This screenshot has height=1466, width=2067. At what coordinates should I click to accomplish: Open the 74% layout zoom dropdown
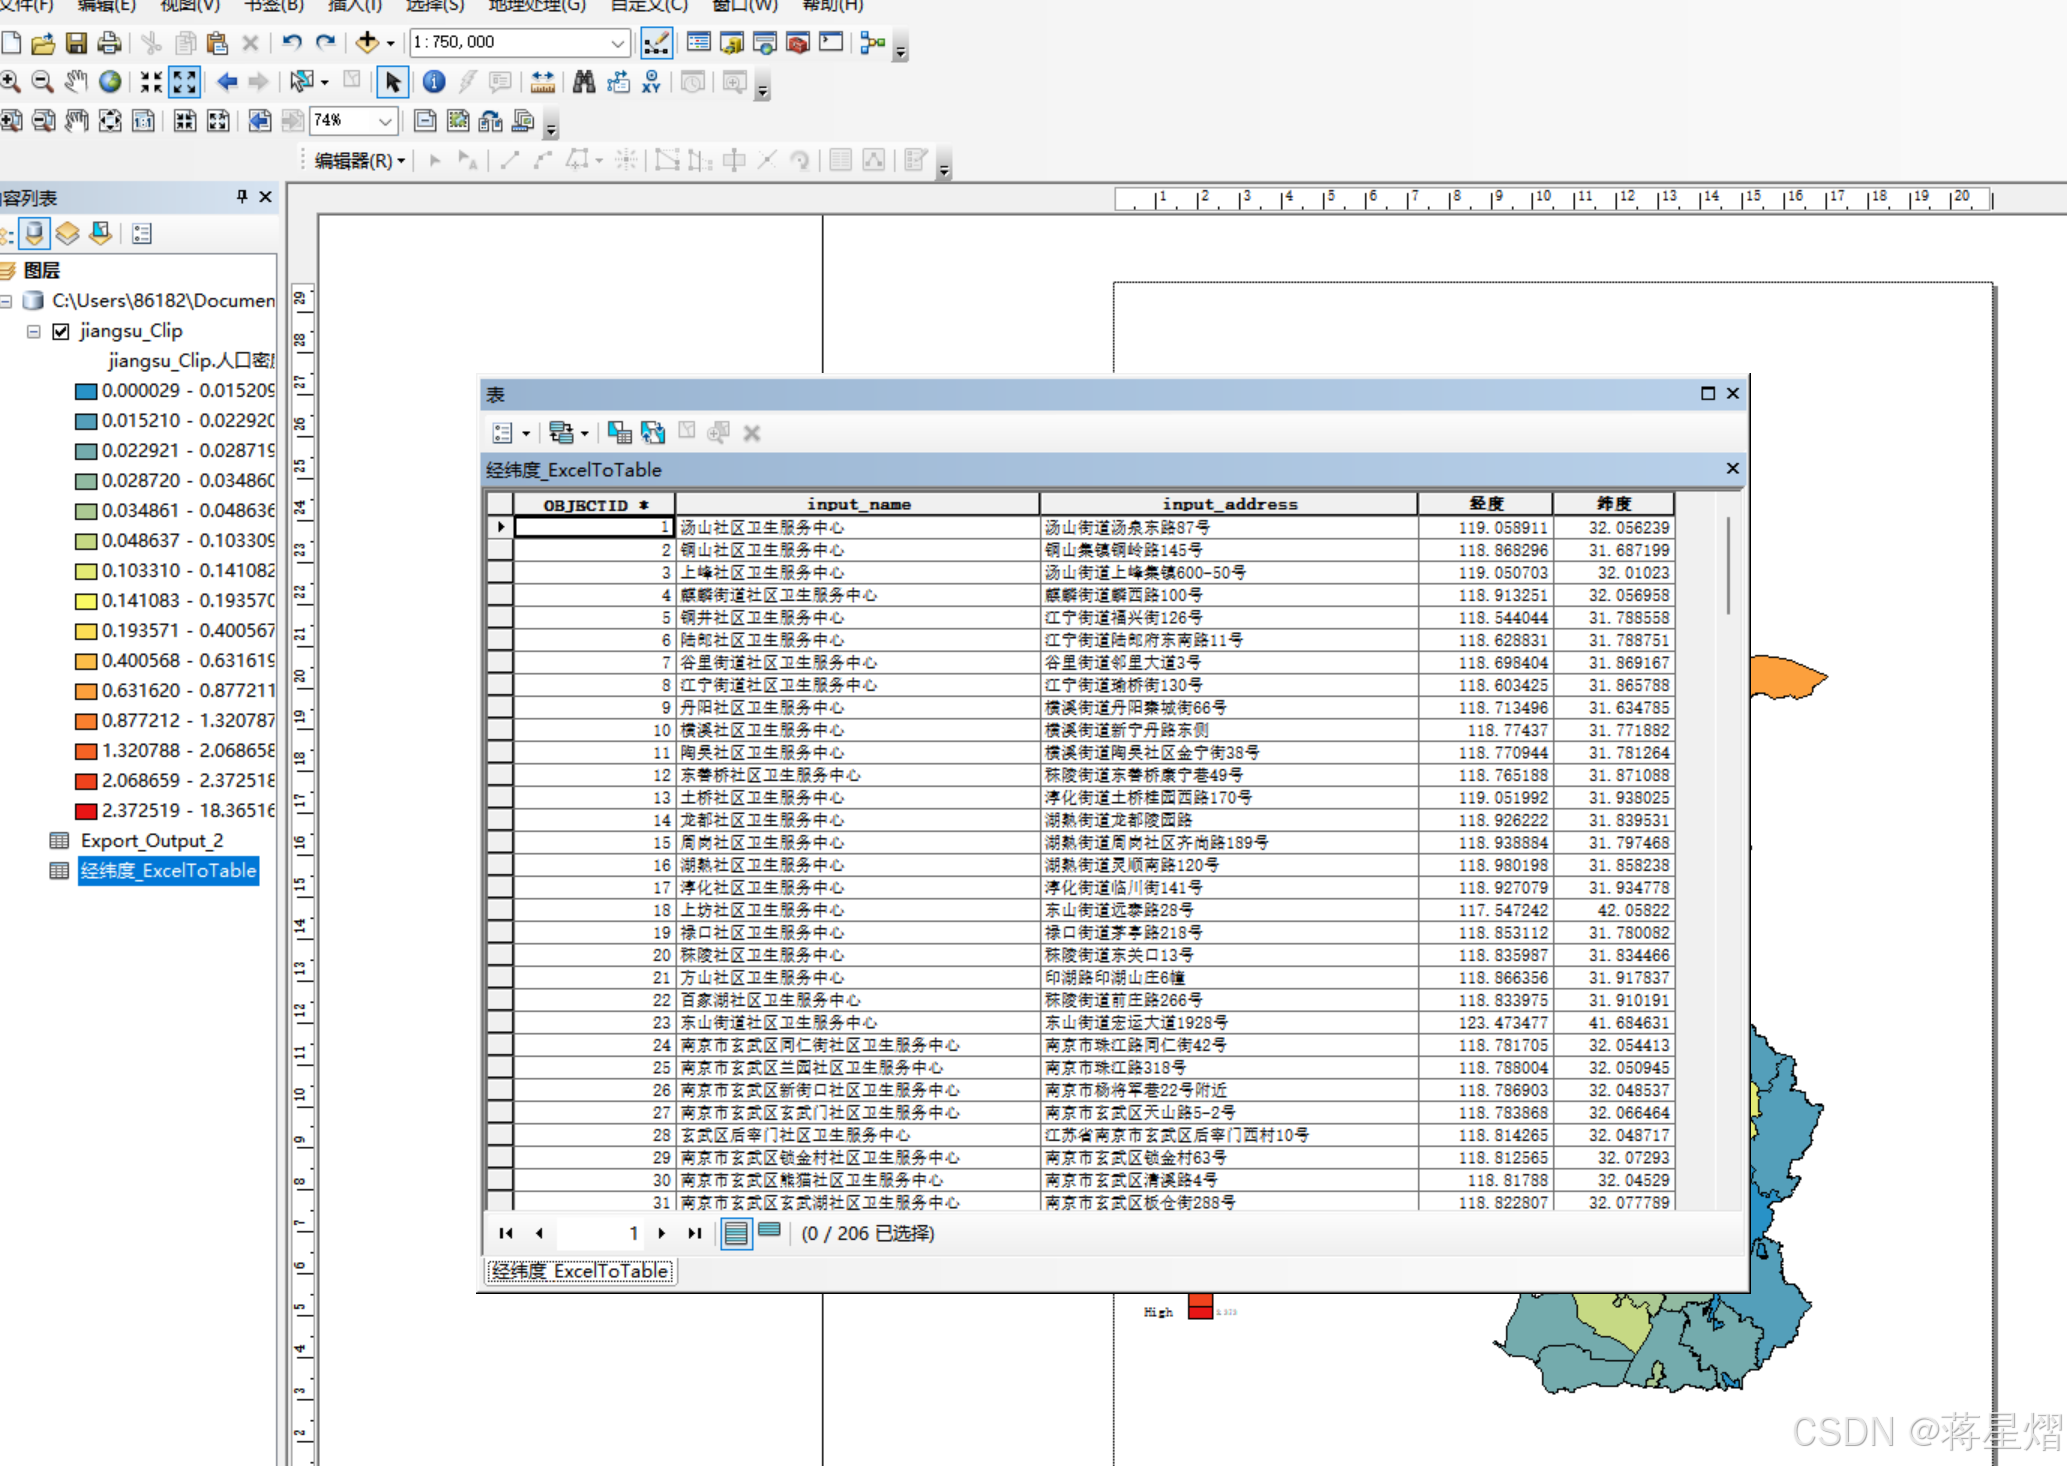pyautogui.click(x=385, y=121)
